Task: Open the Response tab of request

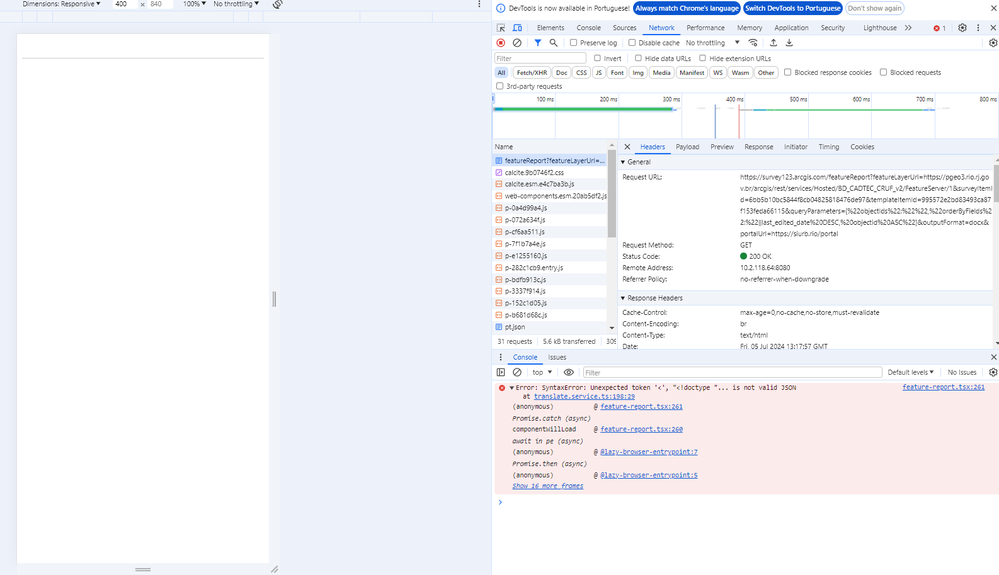Action: [759, 146]
